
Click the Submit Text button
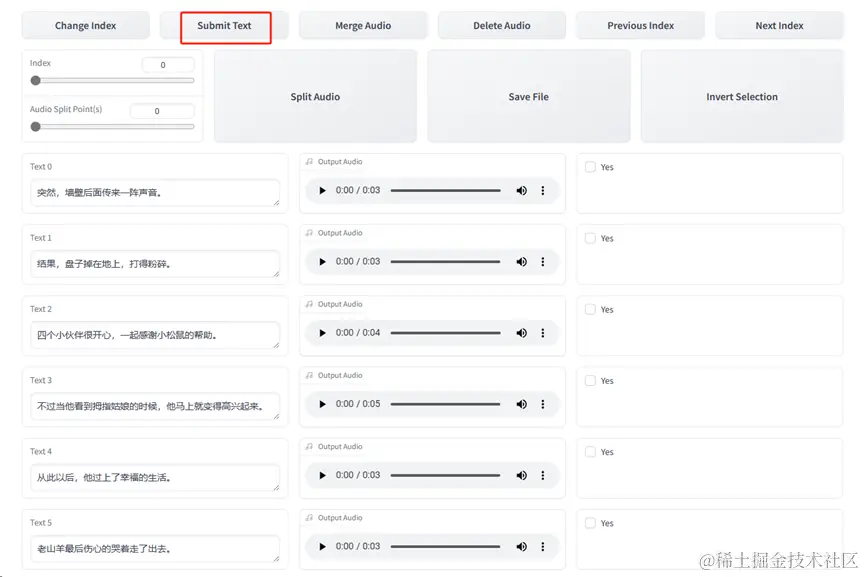(225, 26)
